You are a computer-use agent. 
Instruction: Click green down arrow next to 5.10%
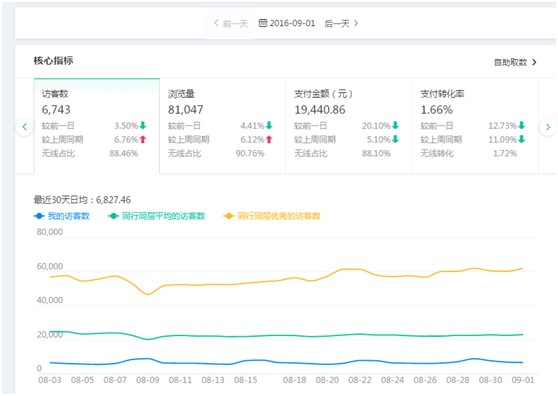[x=395, y=139]
